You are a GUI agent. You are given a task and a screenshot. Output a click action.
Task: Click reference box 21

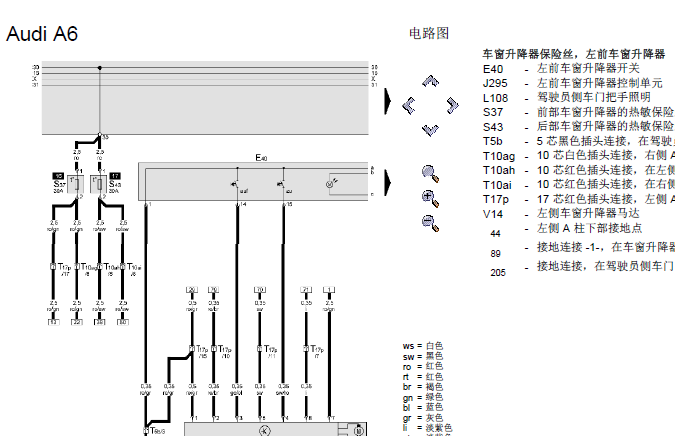[306, 290]
